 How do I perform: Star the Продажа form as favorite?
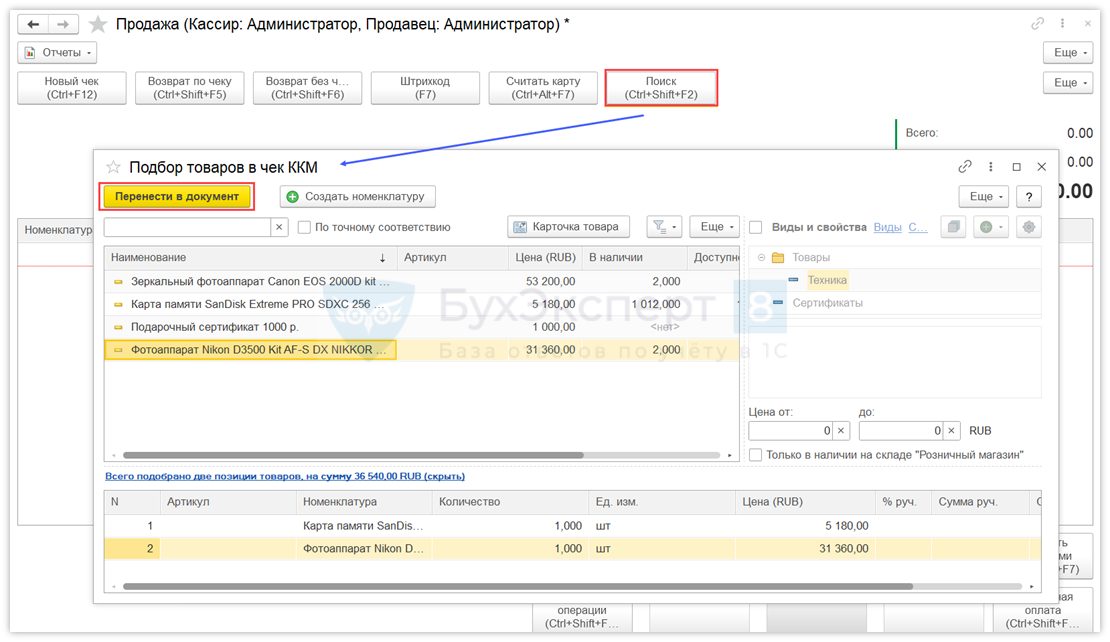tap(98, 24)
